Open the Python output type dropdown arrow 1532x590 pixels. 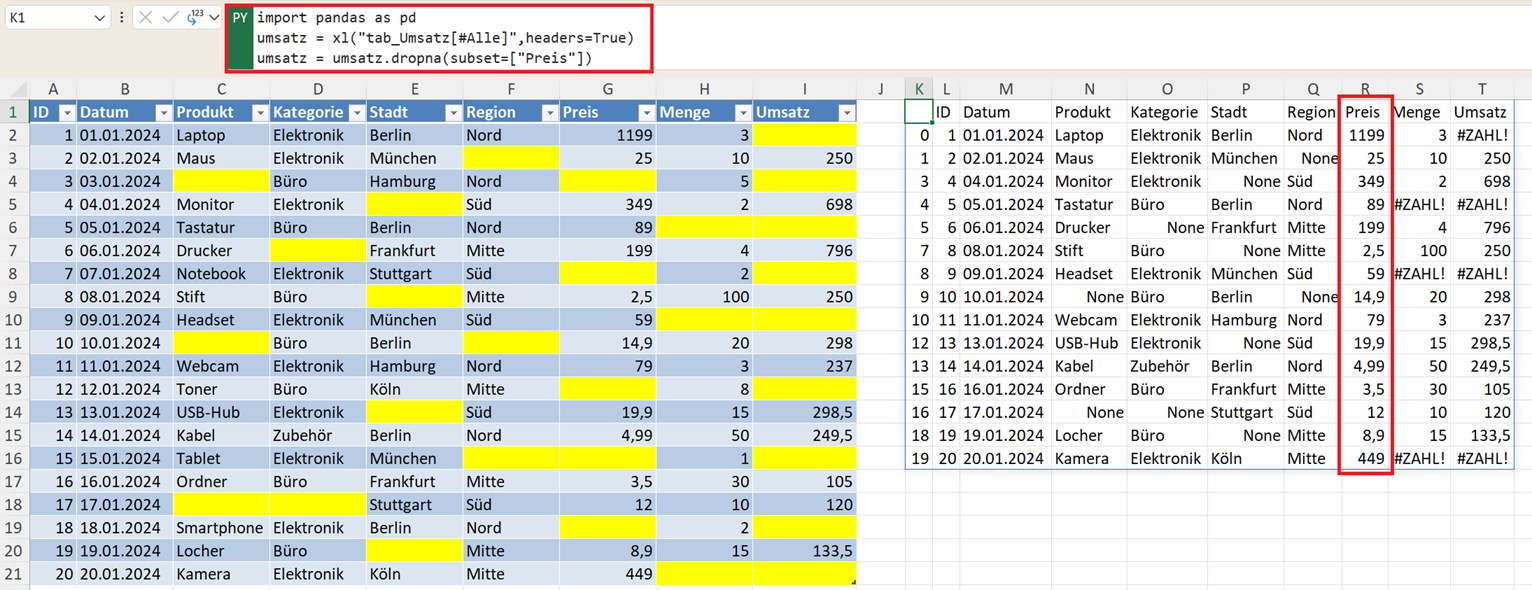(x=214, y=18)
